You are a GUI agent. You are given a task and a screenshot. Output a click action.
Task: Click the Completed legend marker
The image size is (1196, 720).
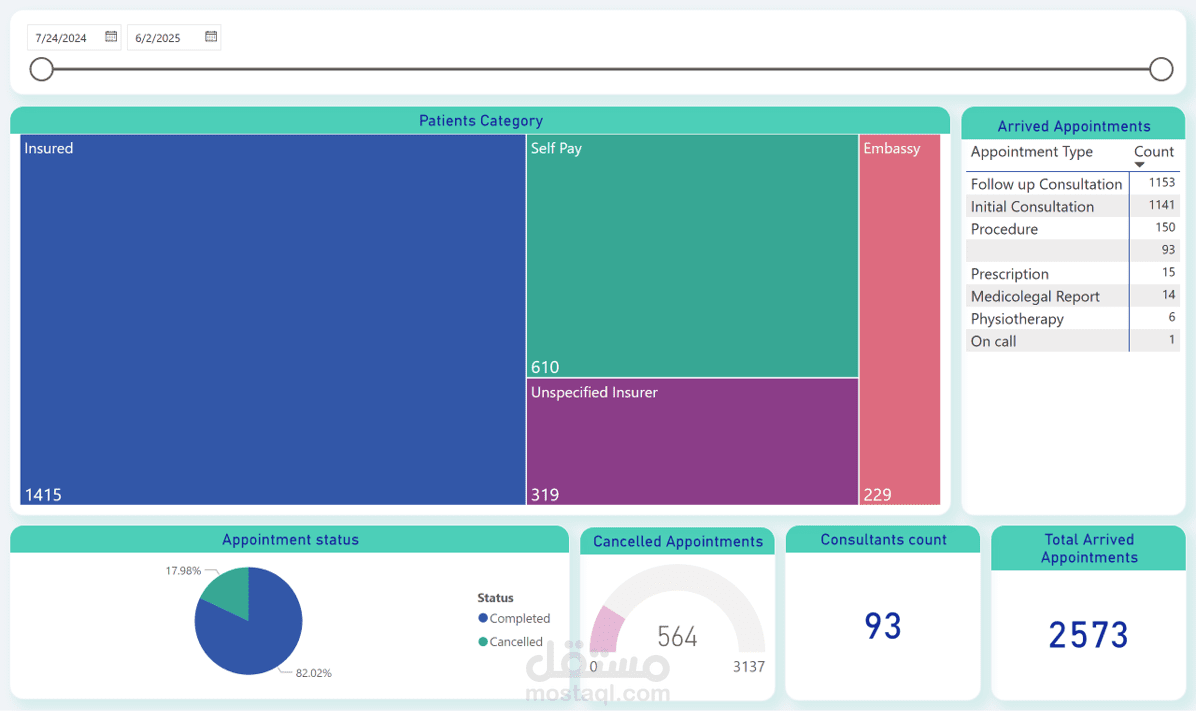[x=483, y=618]
